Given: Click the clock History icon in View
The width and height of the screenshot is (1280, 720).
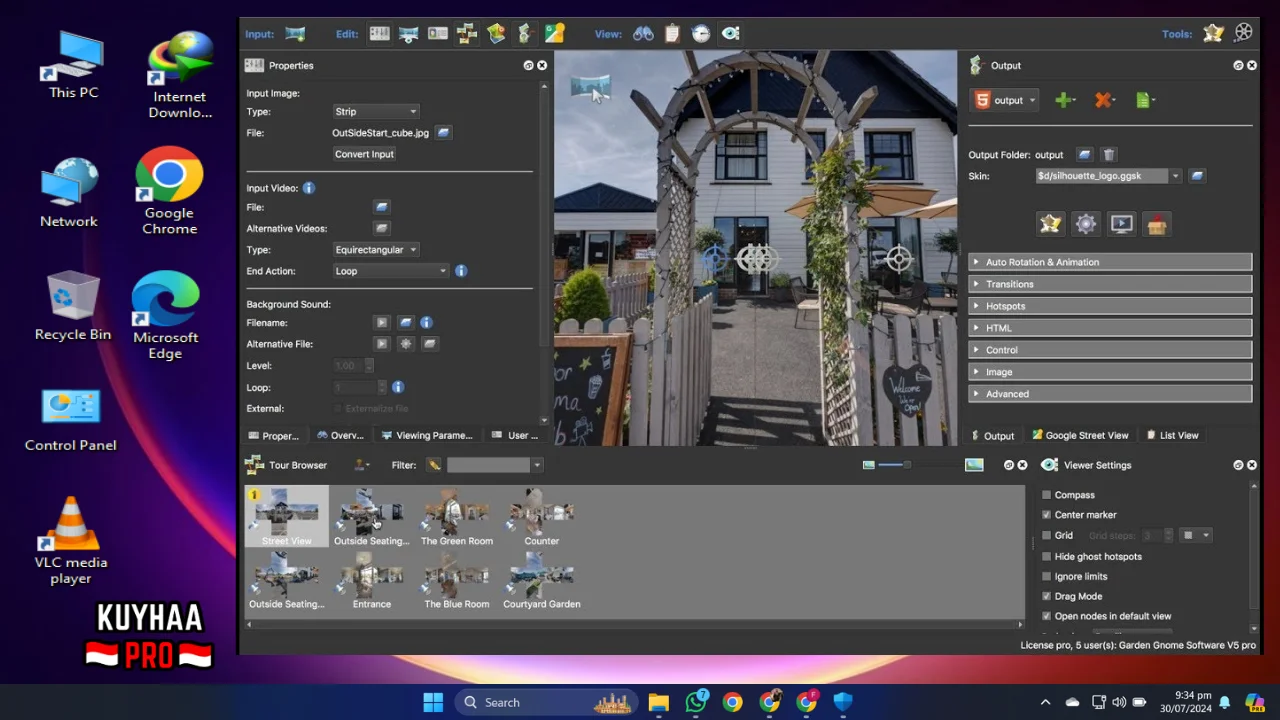Looking at the screenshot, I should [701, 34].
